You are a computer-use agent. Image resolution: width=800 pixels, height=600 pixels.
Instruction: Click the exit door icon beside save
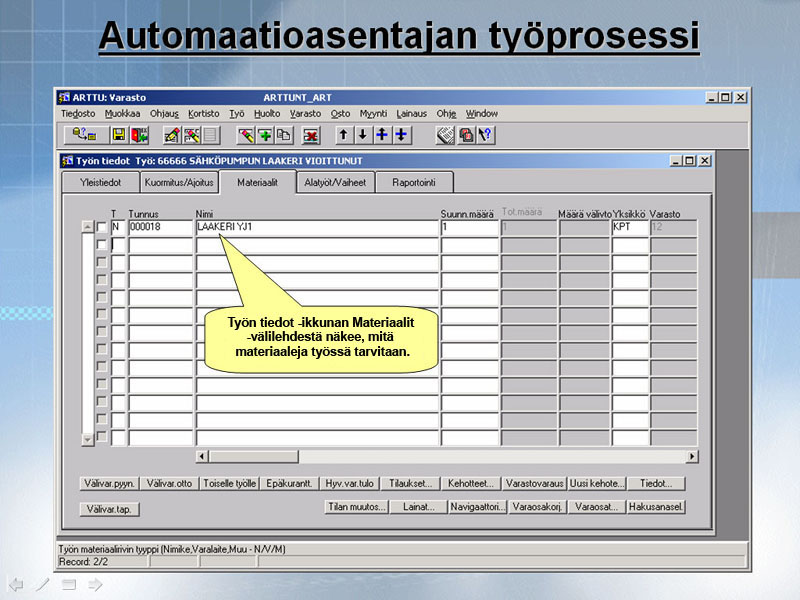click(139, 135)
